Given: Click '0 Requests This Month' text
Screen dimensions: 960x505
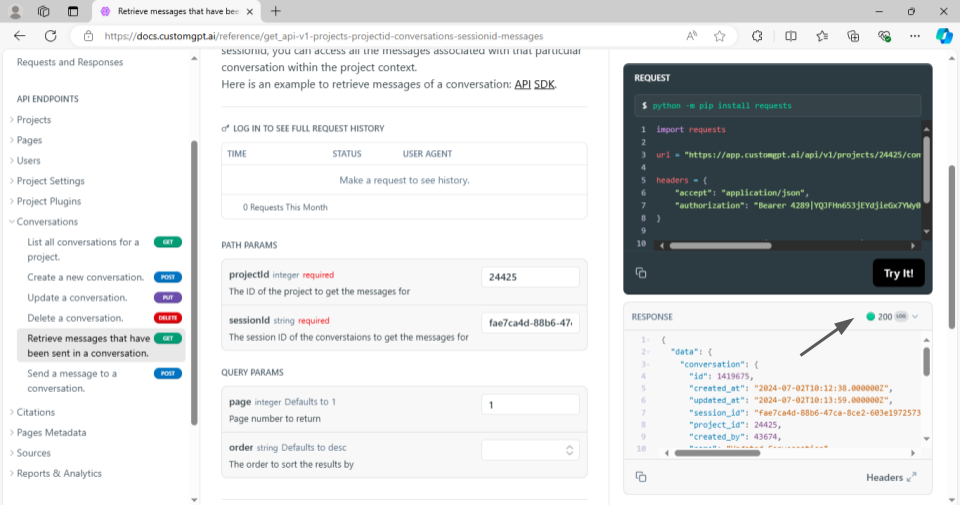Looking at the screenshot, I should (285, 208).
